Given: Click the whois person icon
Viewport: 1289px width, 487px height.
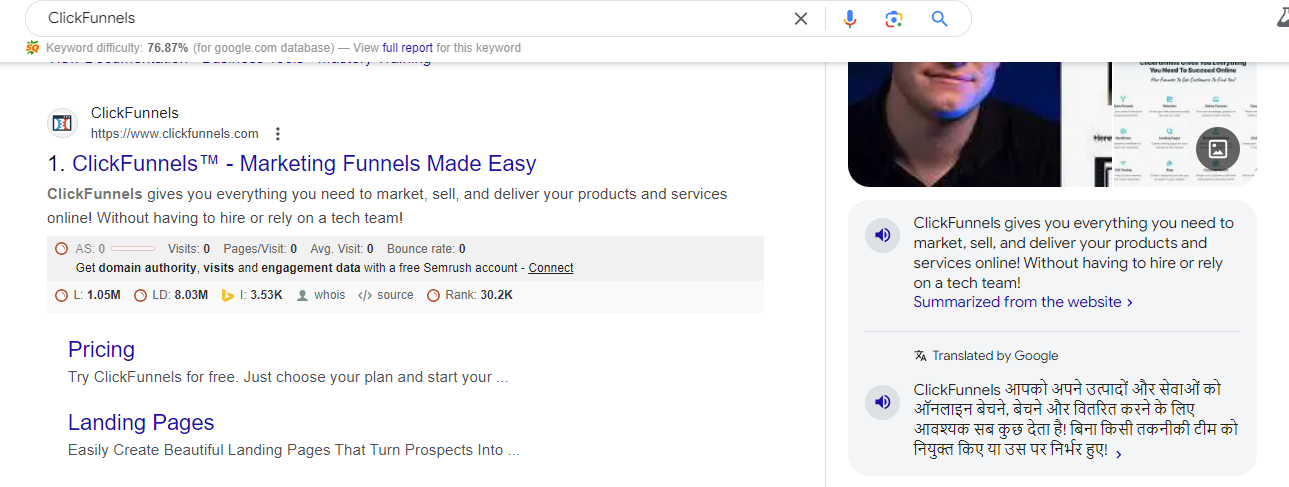Looking at the screenshot, I should tap(303, 295).
